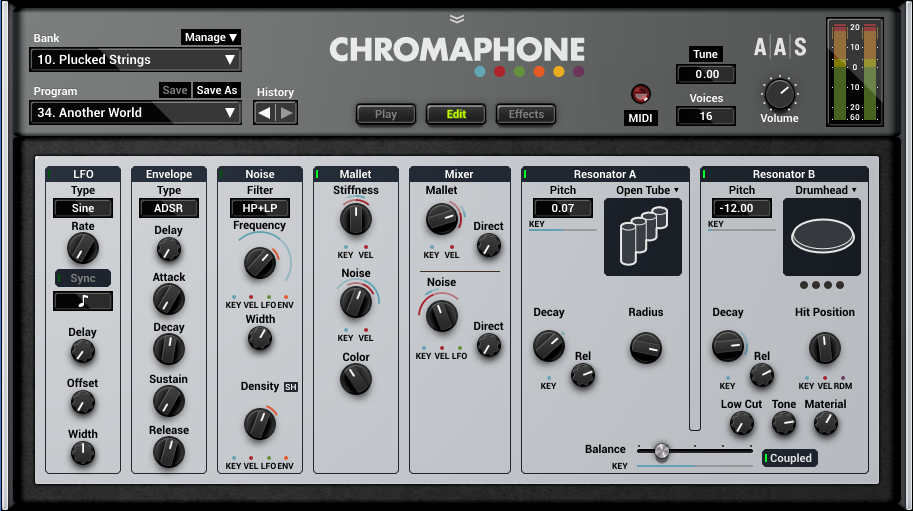The height and width of the screenshot is (511, 913).
Task: Click the Mallet Stiffness knob
Action: click(x=356, y=219)
